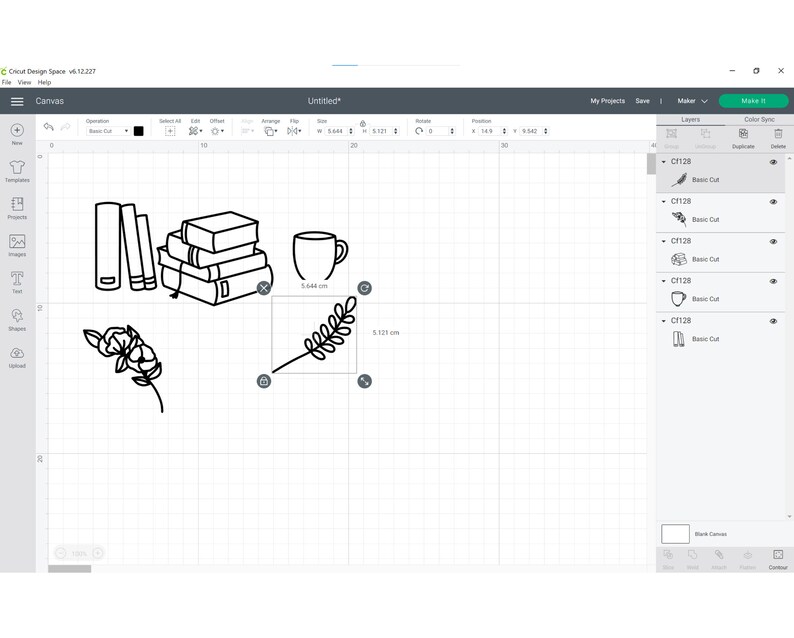Image resolution: width=794 pixels, height=638 pixels.
Task: Click the Select All icon
Action: click(170, 131)
